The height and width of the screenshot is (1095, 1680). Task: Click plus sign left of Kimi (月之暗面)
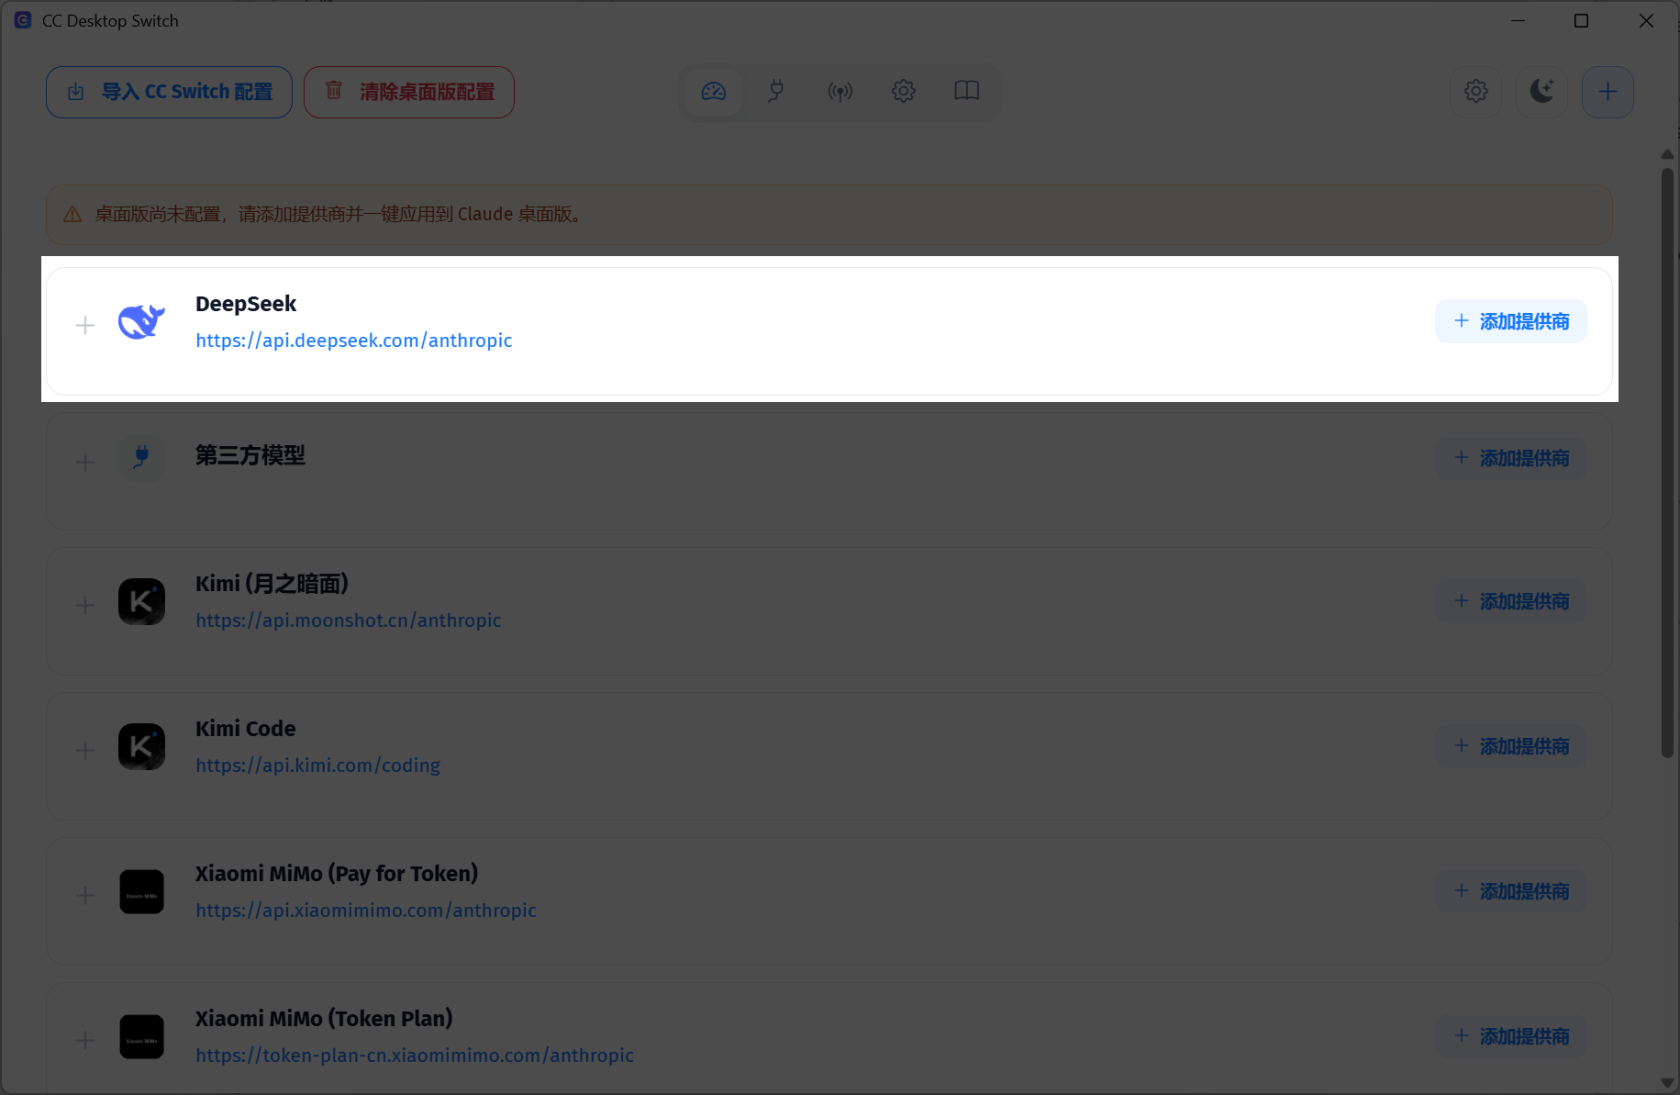click(x=85, y=605)
